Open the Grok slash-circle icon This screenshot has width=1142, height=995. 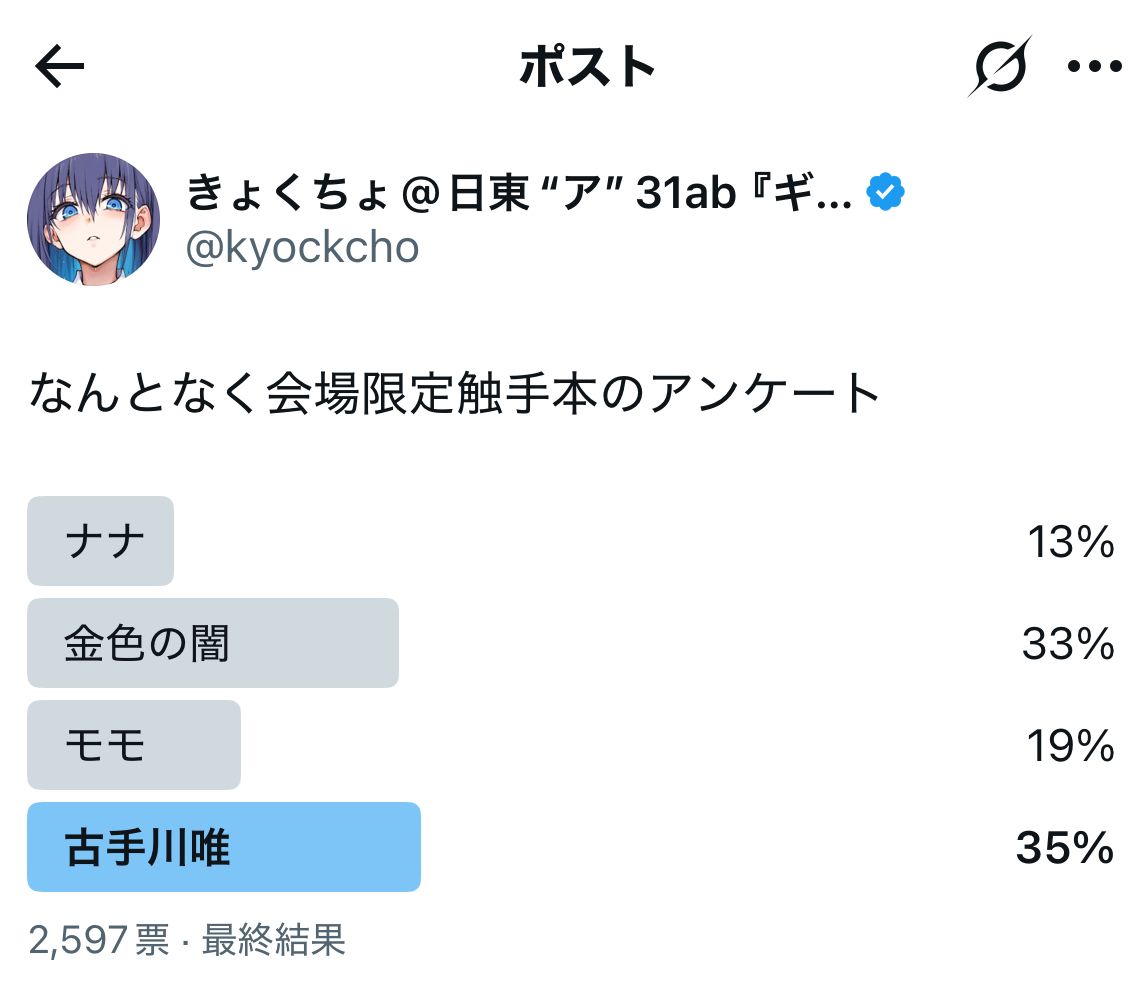point(1000,66)
